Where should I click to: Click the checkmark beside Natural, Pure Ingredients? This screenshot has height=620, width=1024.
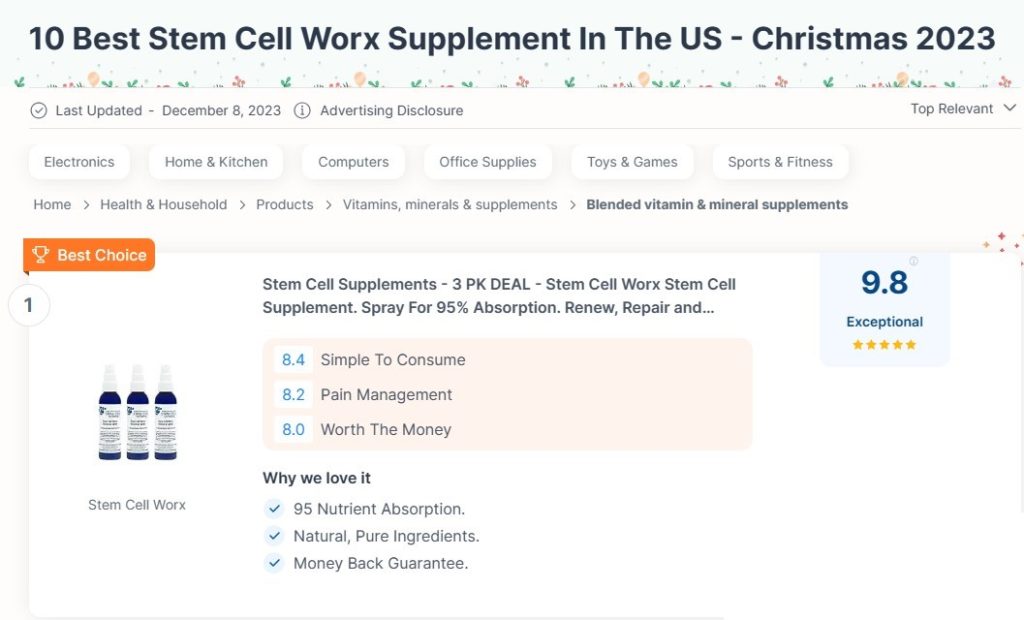[274, 536]
